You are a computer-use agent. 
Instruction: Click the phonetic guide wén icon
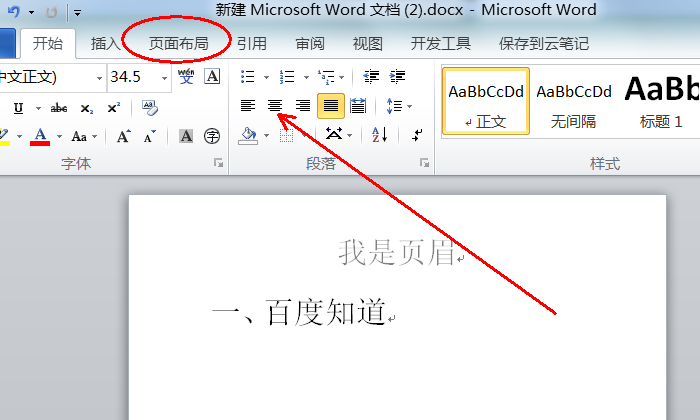pyautogui.click(x=186, y=76)
